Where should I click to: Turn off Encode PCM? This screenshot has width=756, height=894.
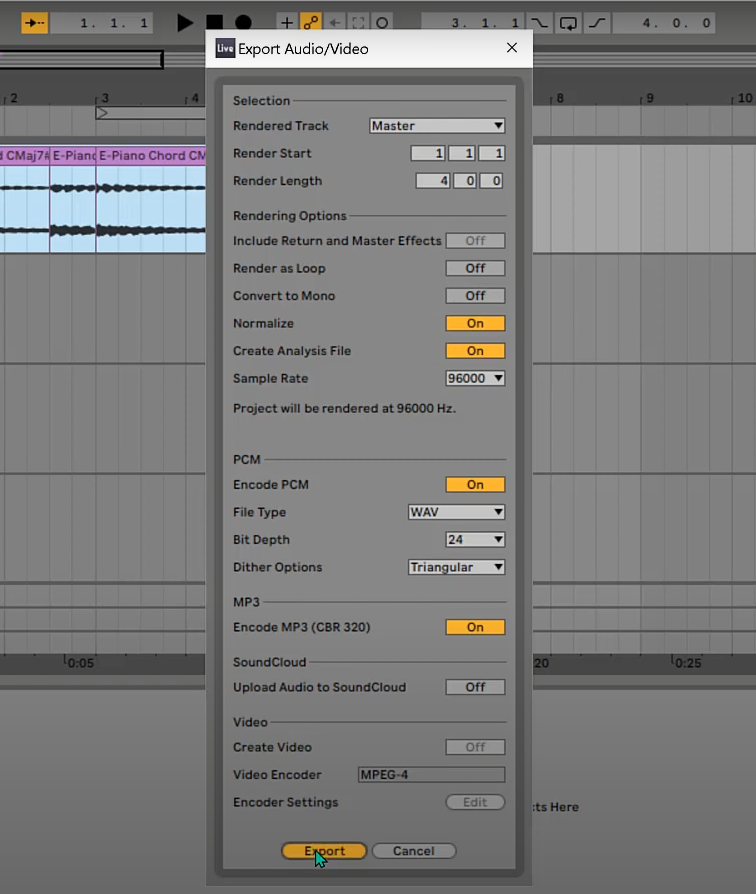point(475,485)
